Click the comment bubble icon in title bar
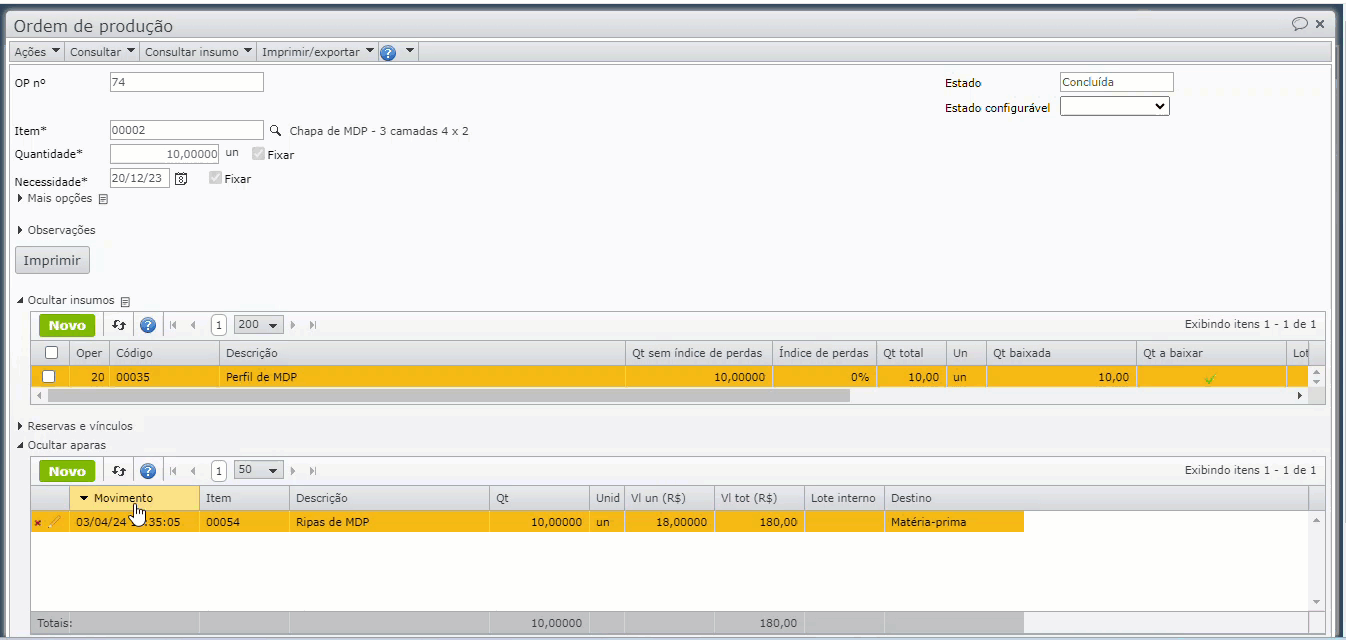 (x=1300, y=24)
